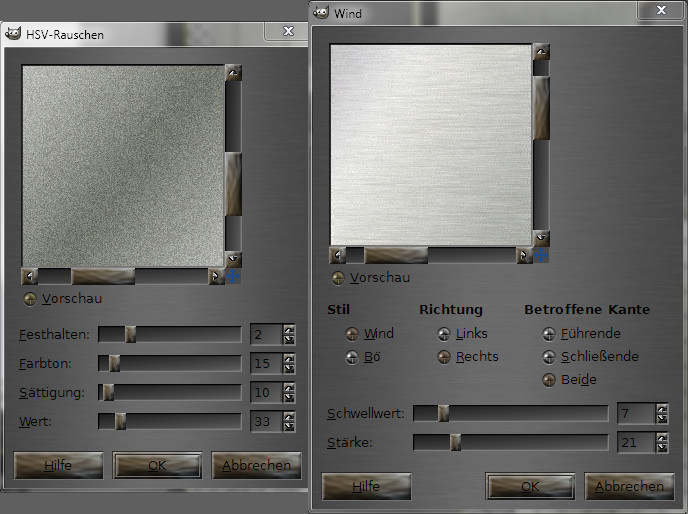Click GIMP icon in HSV-Rauschen title bar
688x514 pixels.
13,33
